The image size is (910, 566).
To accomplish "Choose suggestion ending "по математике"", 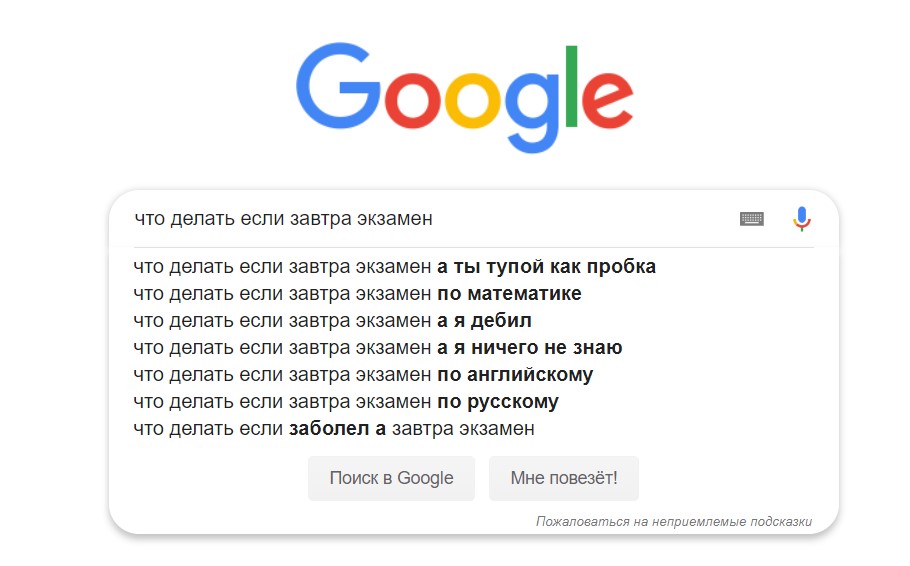I will click(357, 294).
